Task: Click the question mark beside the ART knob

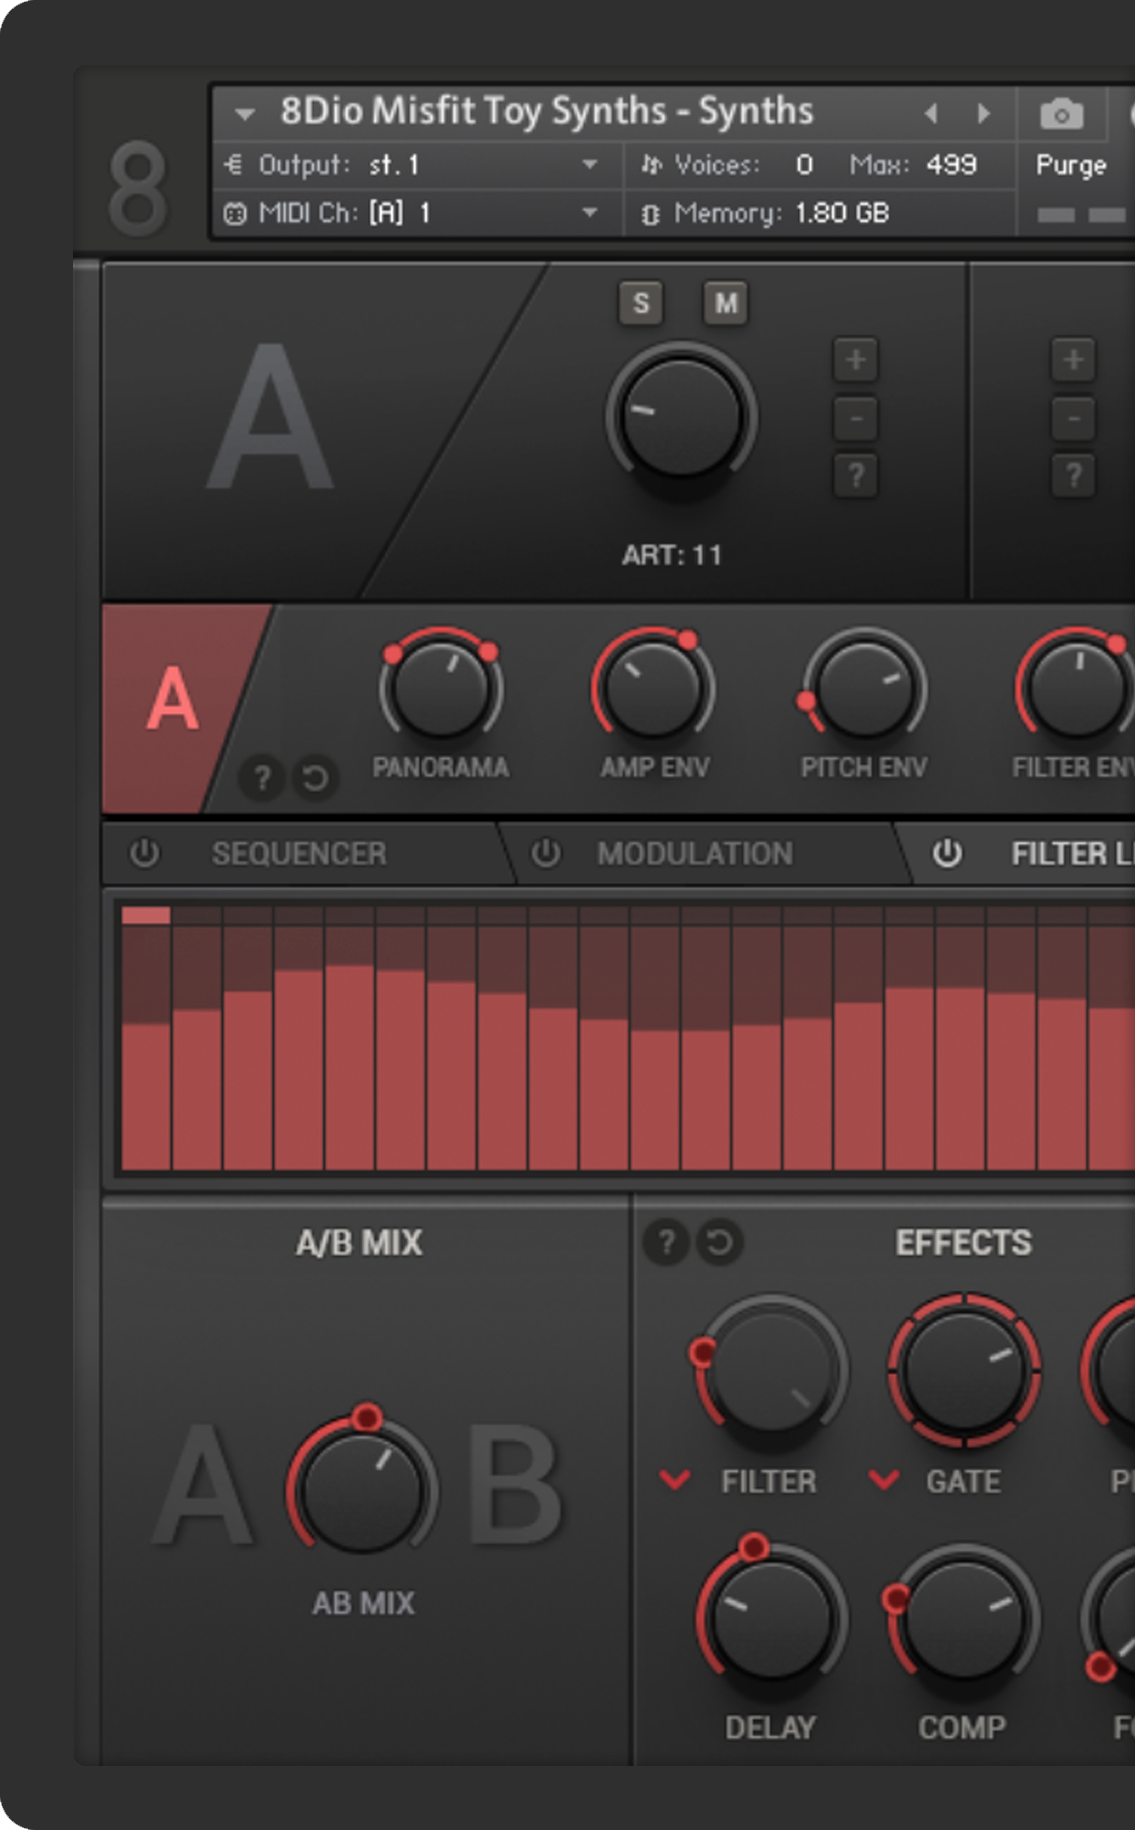Action: (856, 475)
